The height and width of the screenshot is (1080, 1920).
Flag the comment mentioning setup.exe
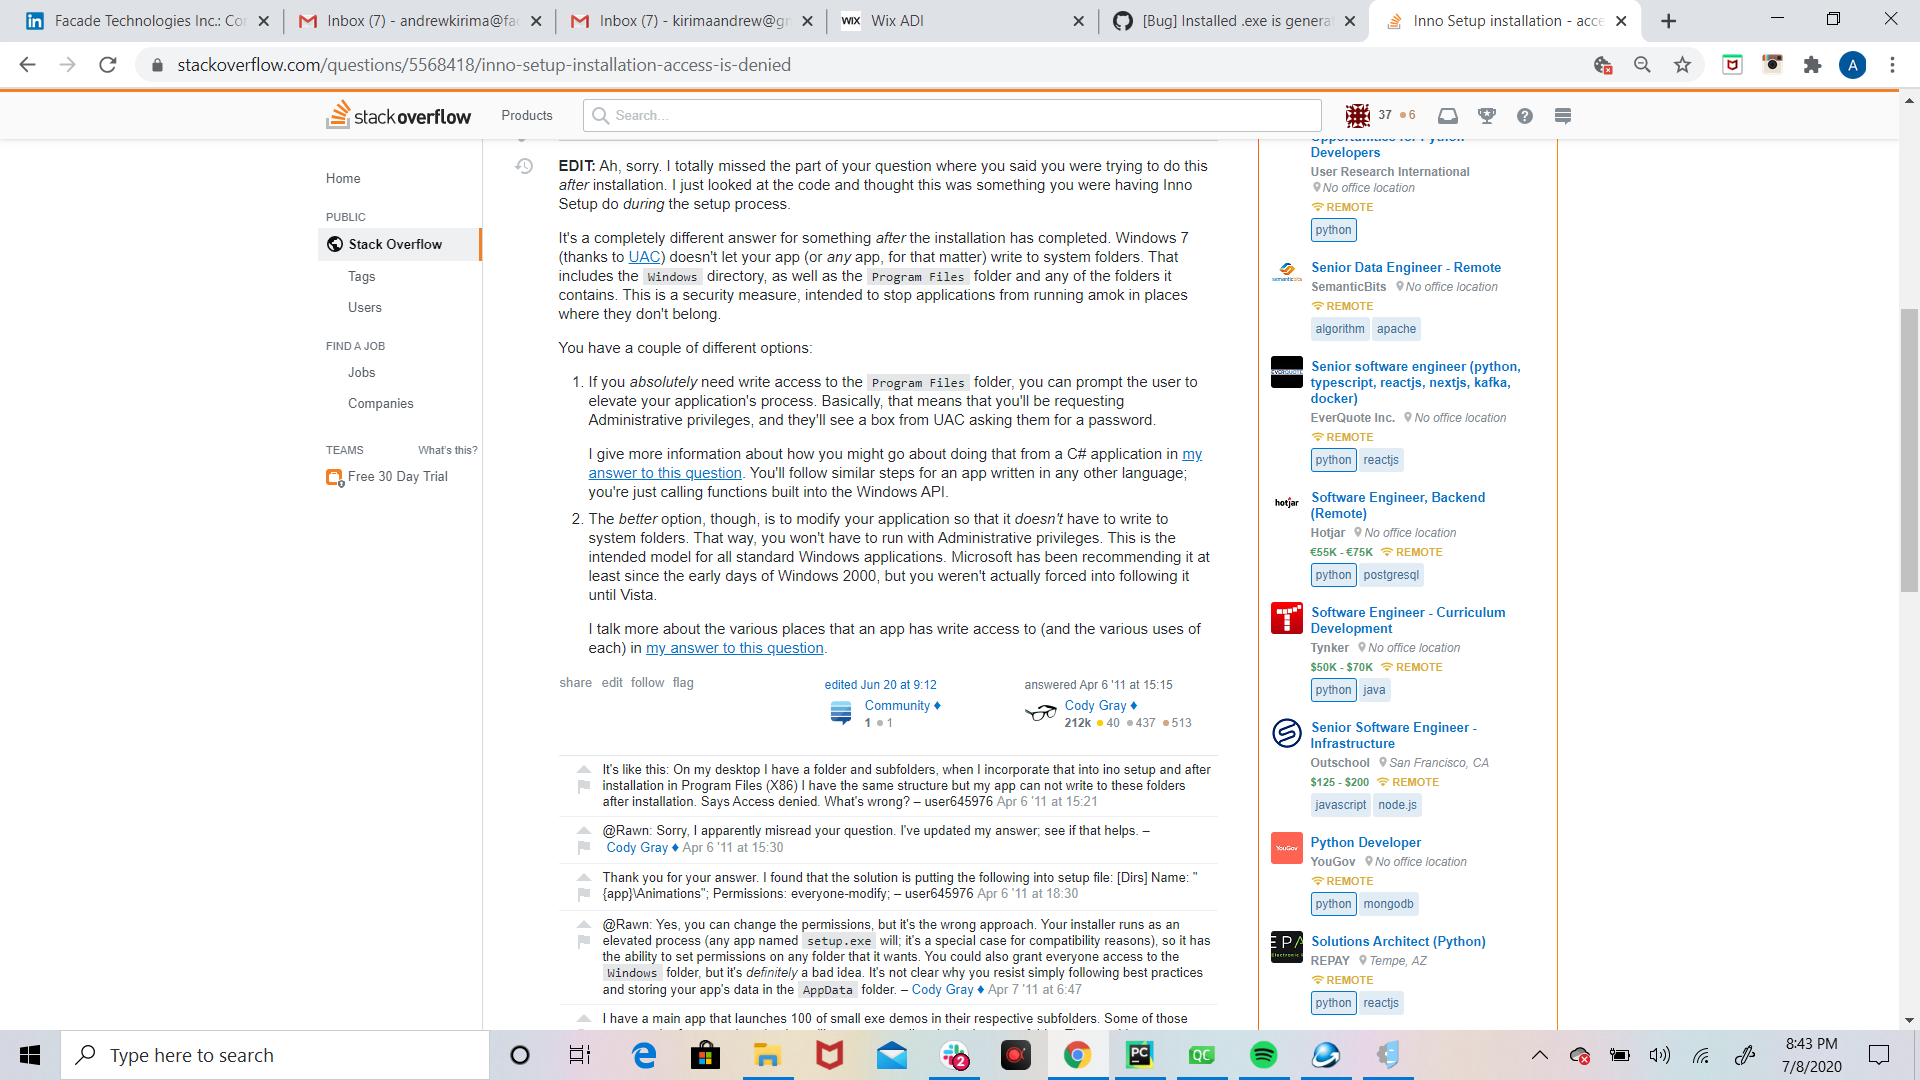584,942
